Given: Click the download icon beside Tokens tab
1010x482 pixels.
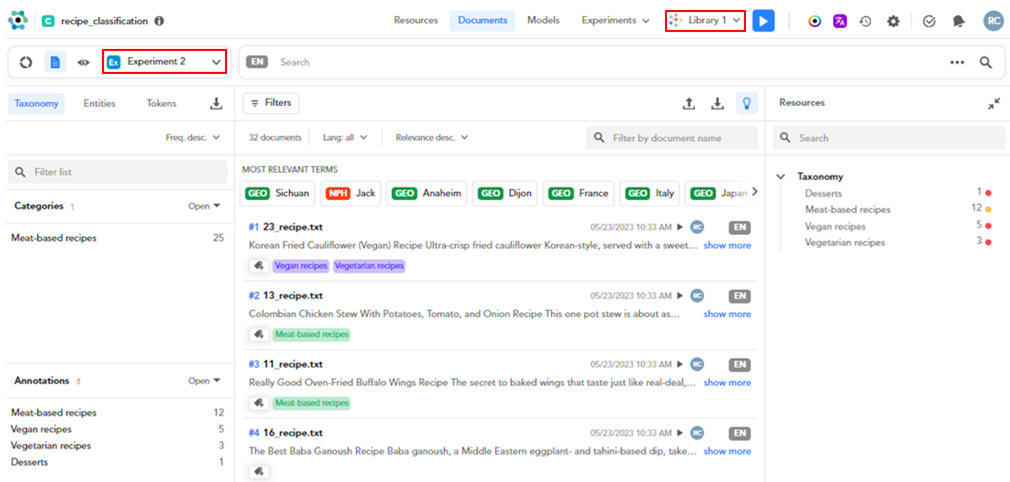Looking at the screenshot, I should click(215, 103).
